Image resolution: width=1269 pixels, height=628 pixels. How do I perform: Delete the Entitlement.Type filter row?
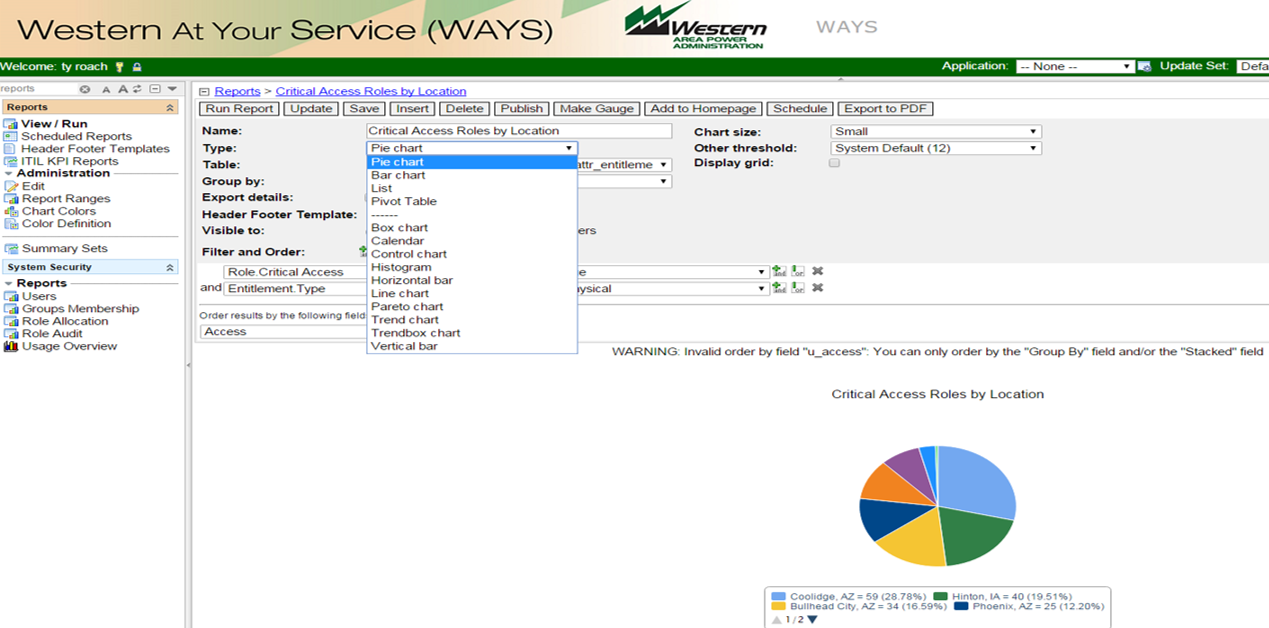coord(817,288)
